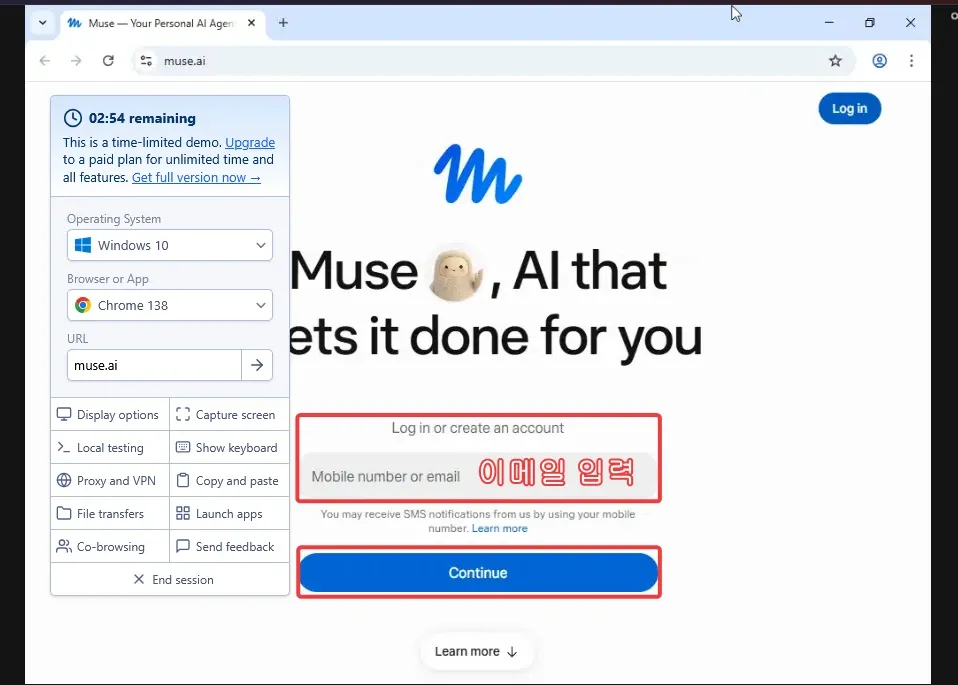958x685 pixels.
Task: Click Launch apps
Action: tap(229, 513)
